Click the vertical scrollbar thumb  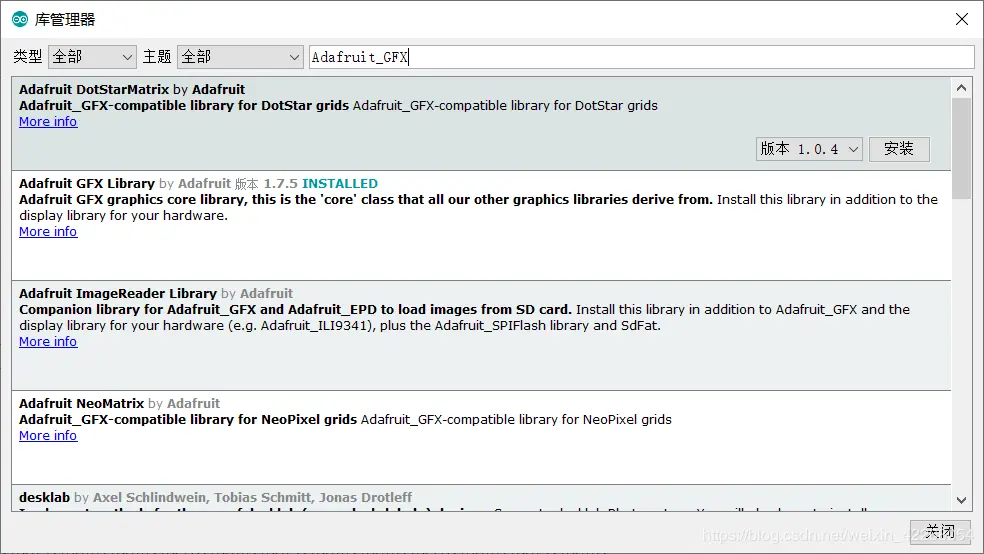coord(961,148)
